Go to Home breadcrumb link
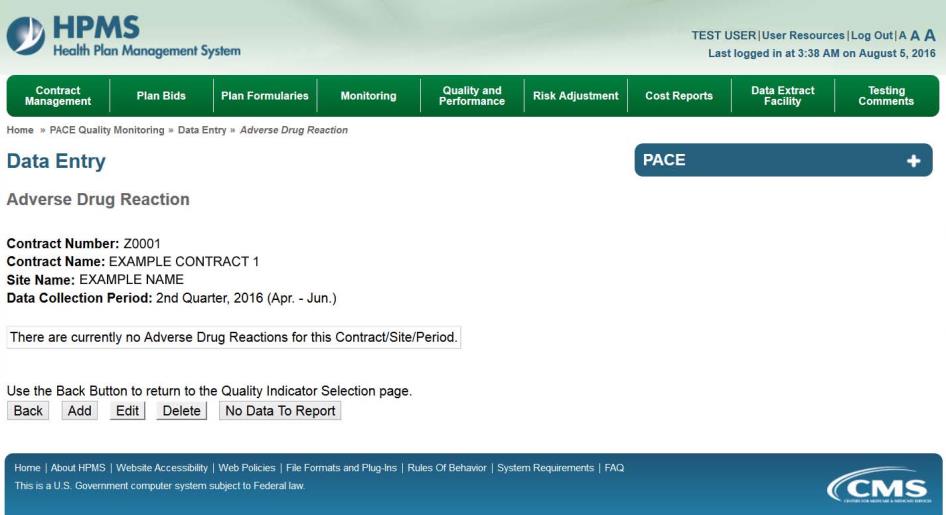This screenshot has height=515, width=946. [20, 130]
